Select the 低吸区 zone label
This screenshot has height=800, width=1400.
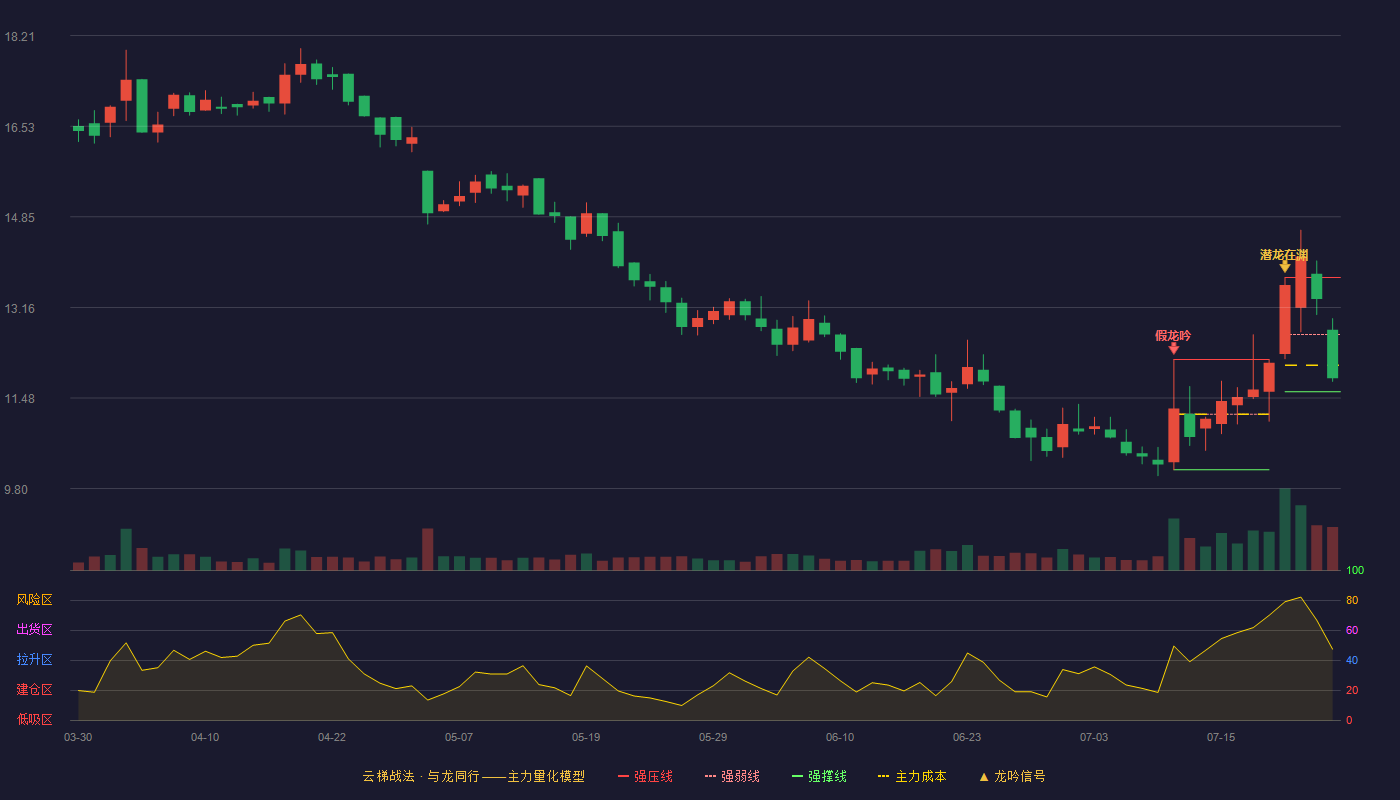34,719
